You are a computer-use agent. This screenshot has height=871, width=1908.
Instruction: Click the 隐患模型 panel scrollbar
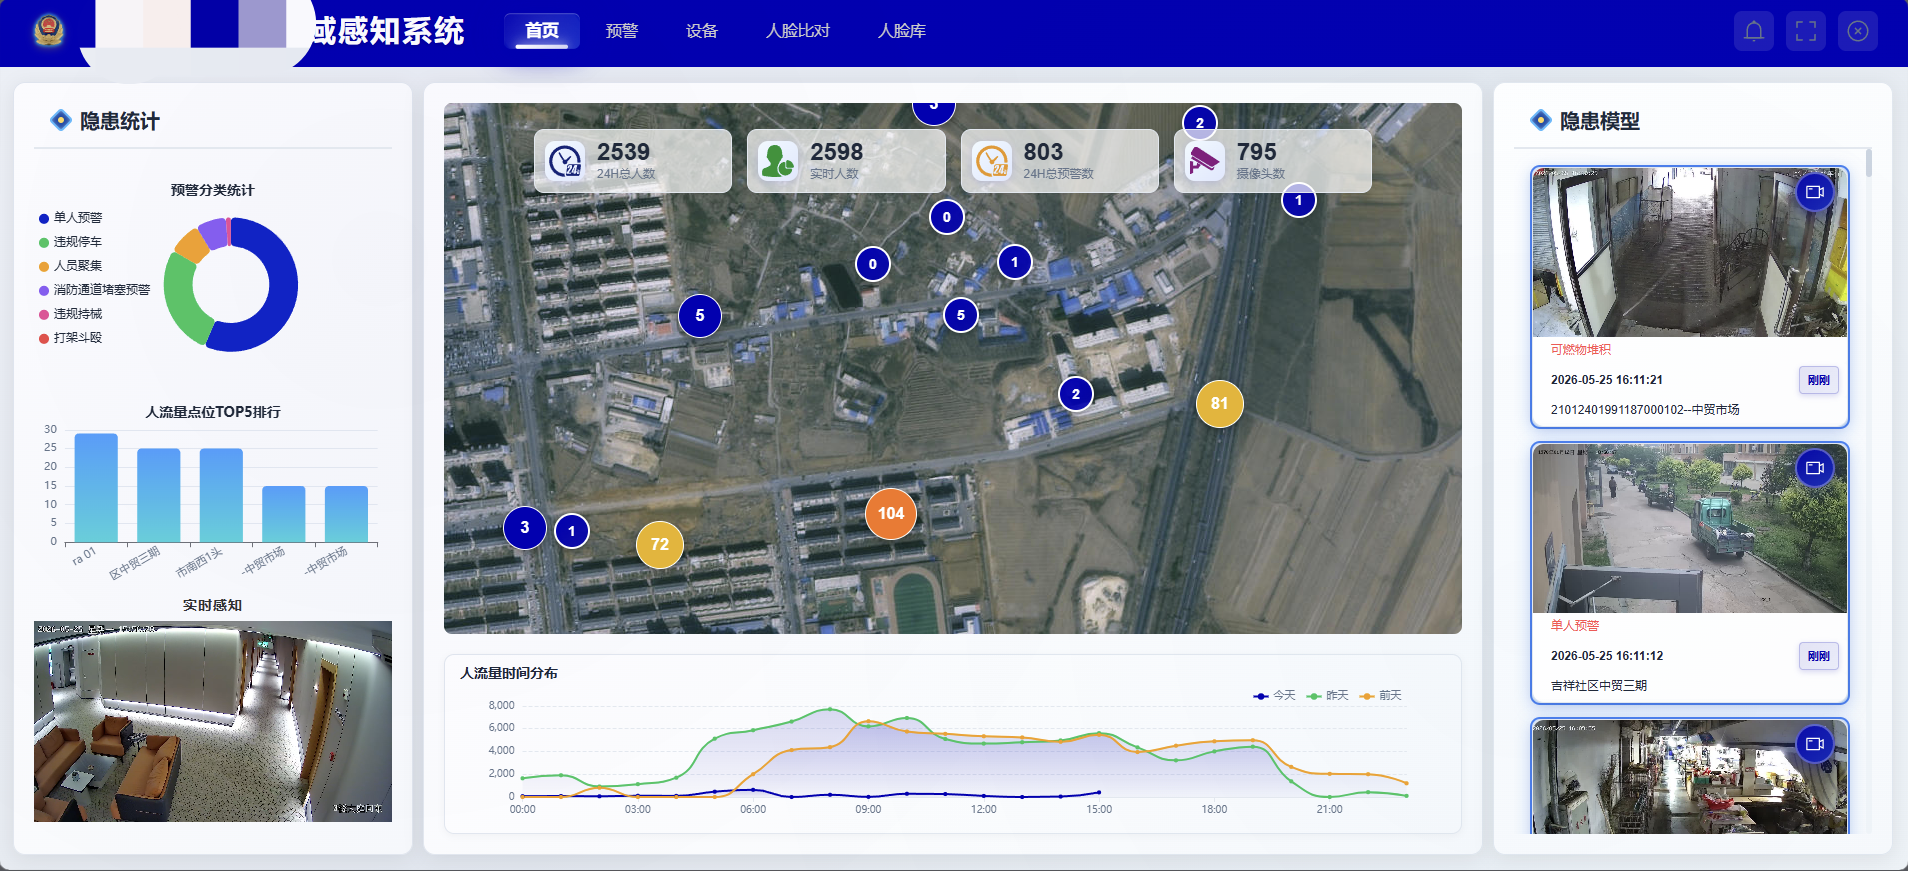click(1868, 164)
